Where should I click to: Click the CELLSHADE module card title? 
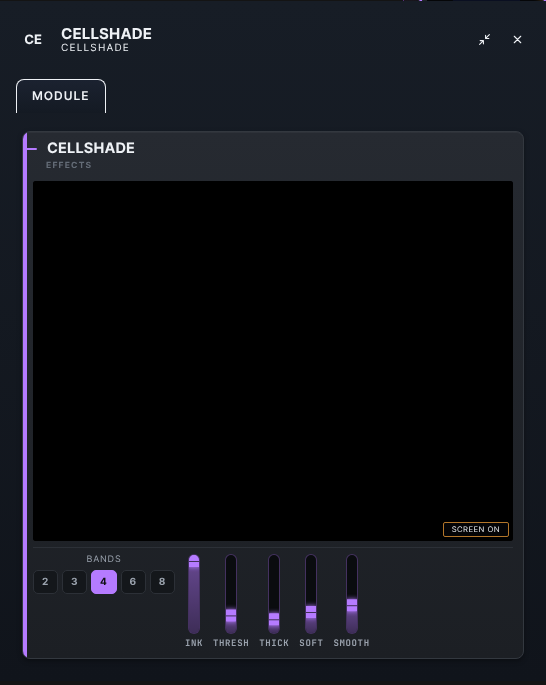point(91,148)
